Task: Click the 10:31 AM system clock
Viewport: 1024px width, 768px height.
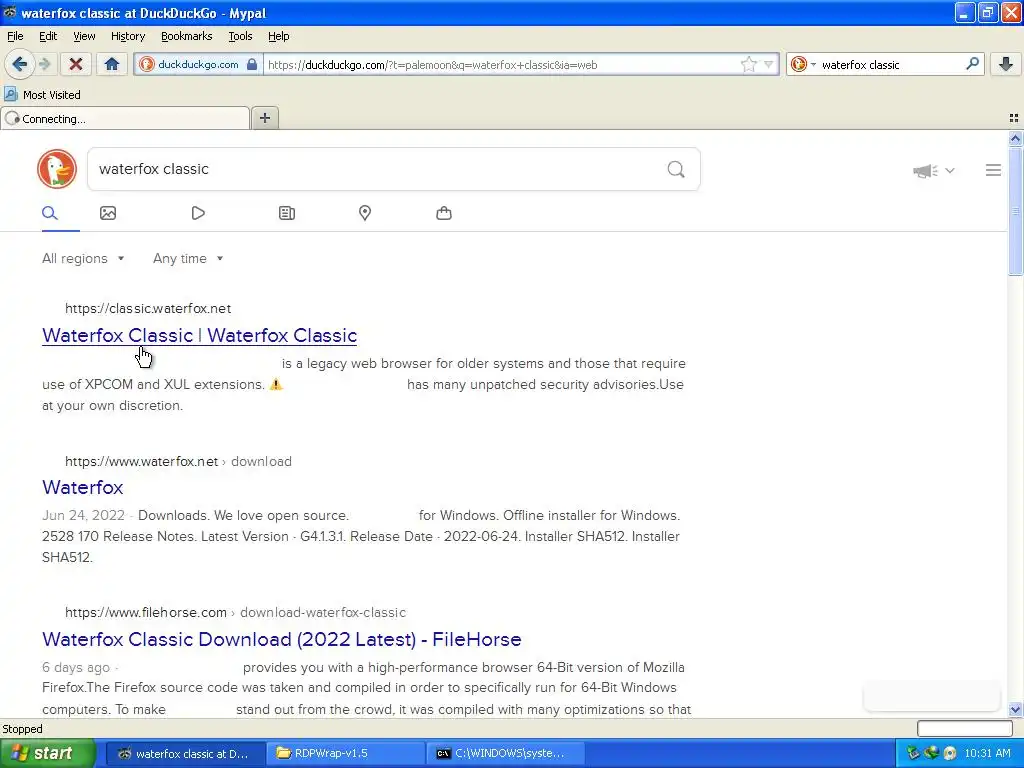Action: tap(987, 753)
